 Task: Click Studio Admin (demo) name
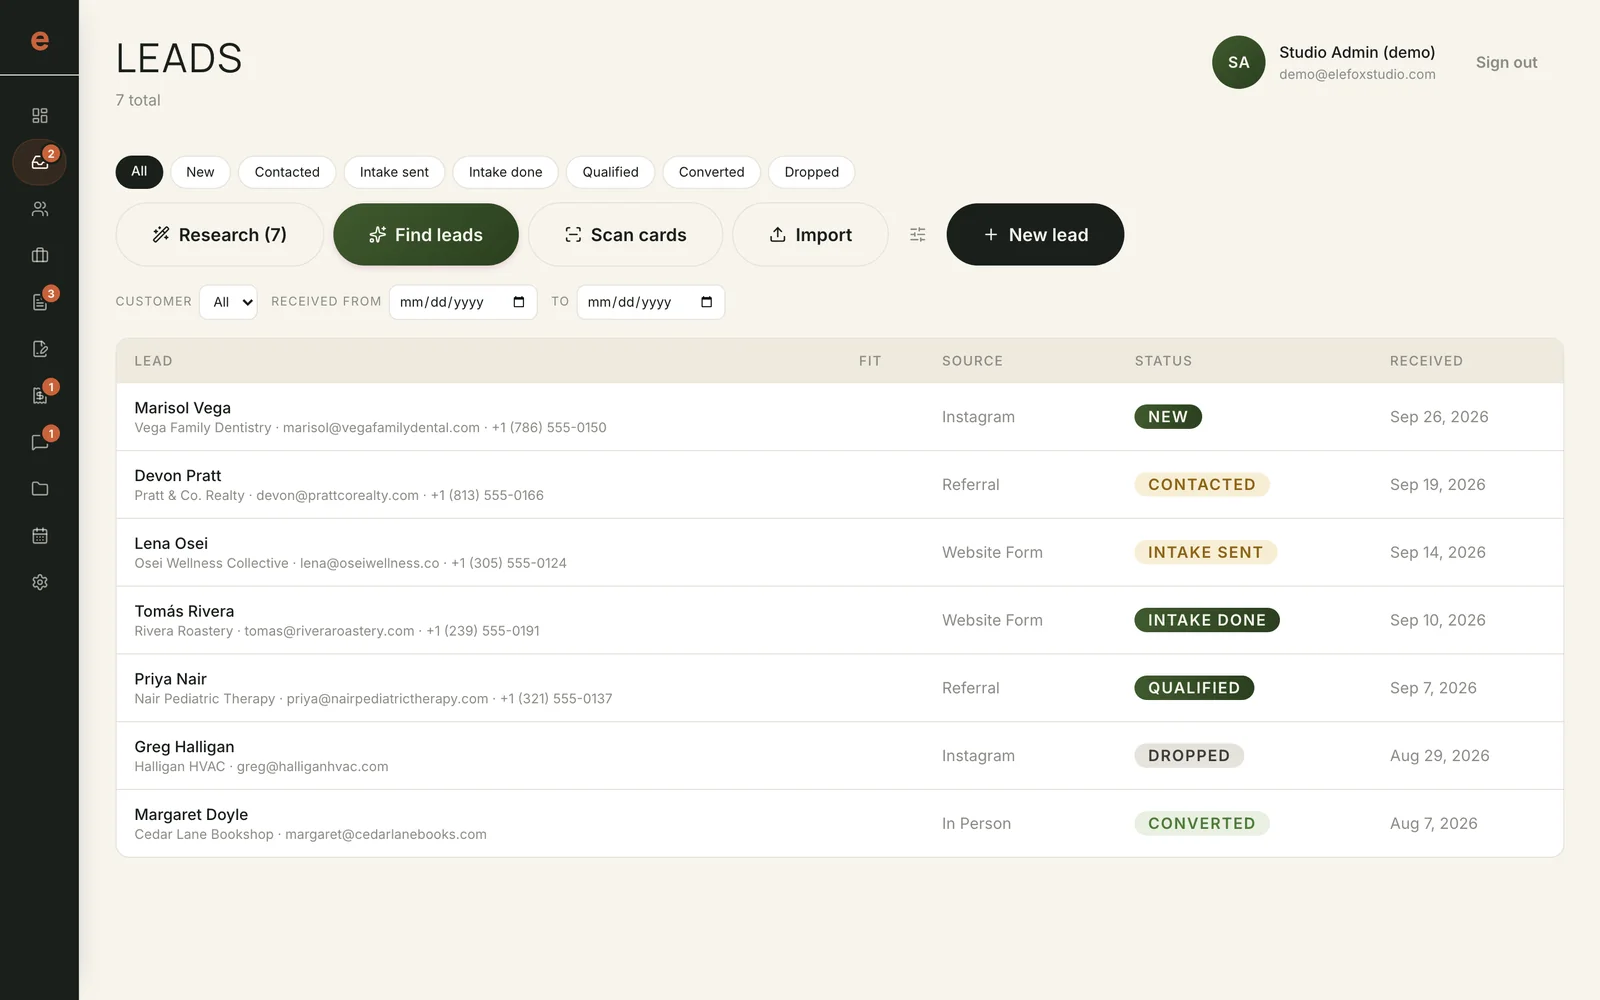click(1357, 52)
